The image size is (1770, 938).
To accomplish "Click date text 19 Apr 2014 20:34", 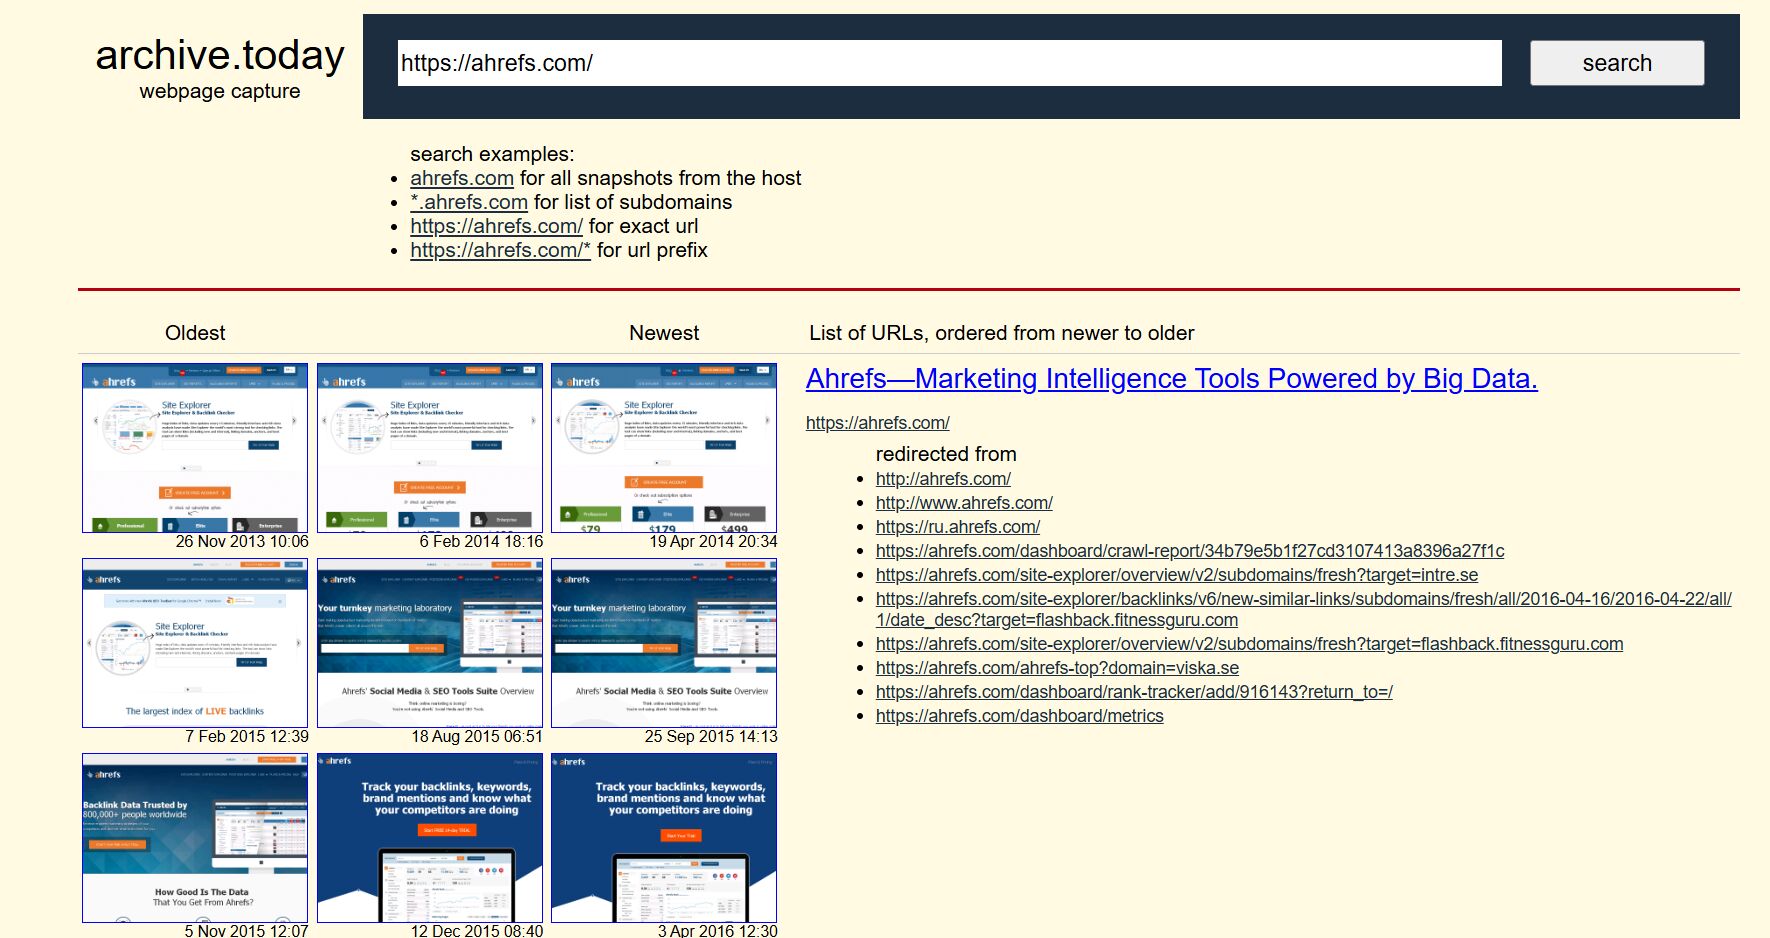I will point(713,541).
